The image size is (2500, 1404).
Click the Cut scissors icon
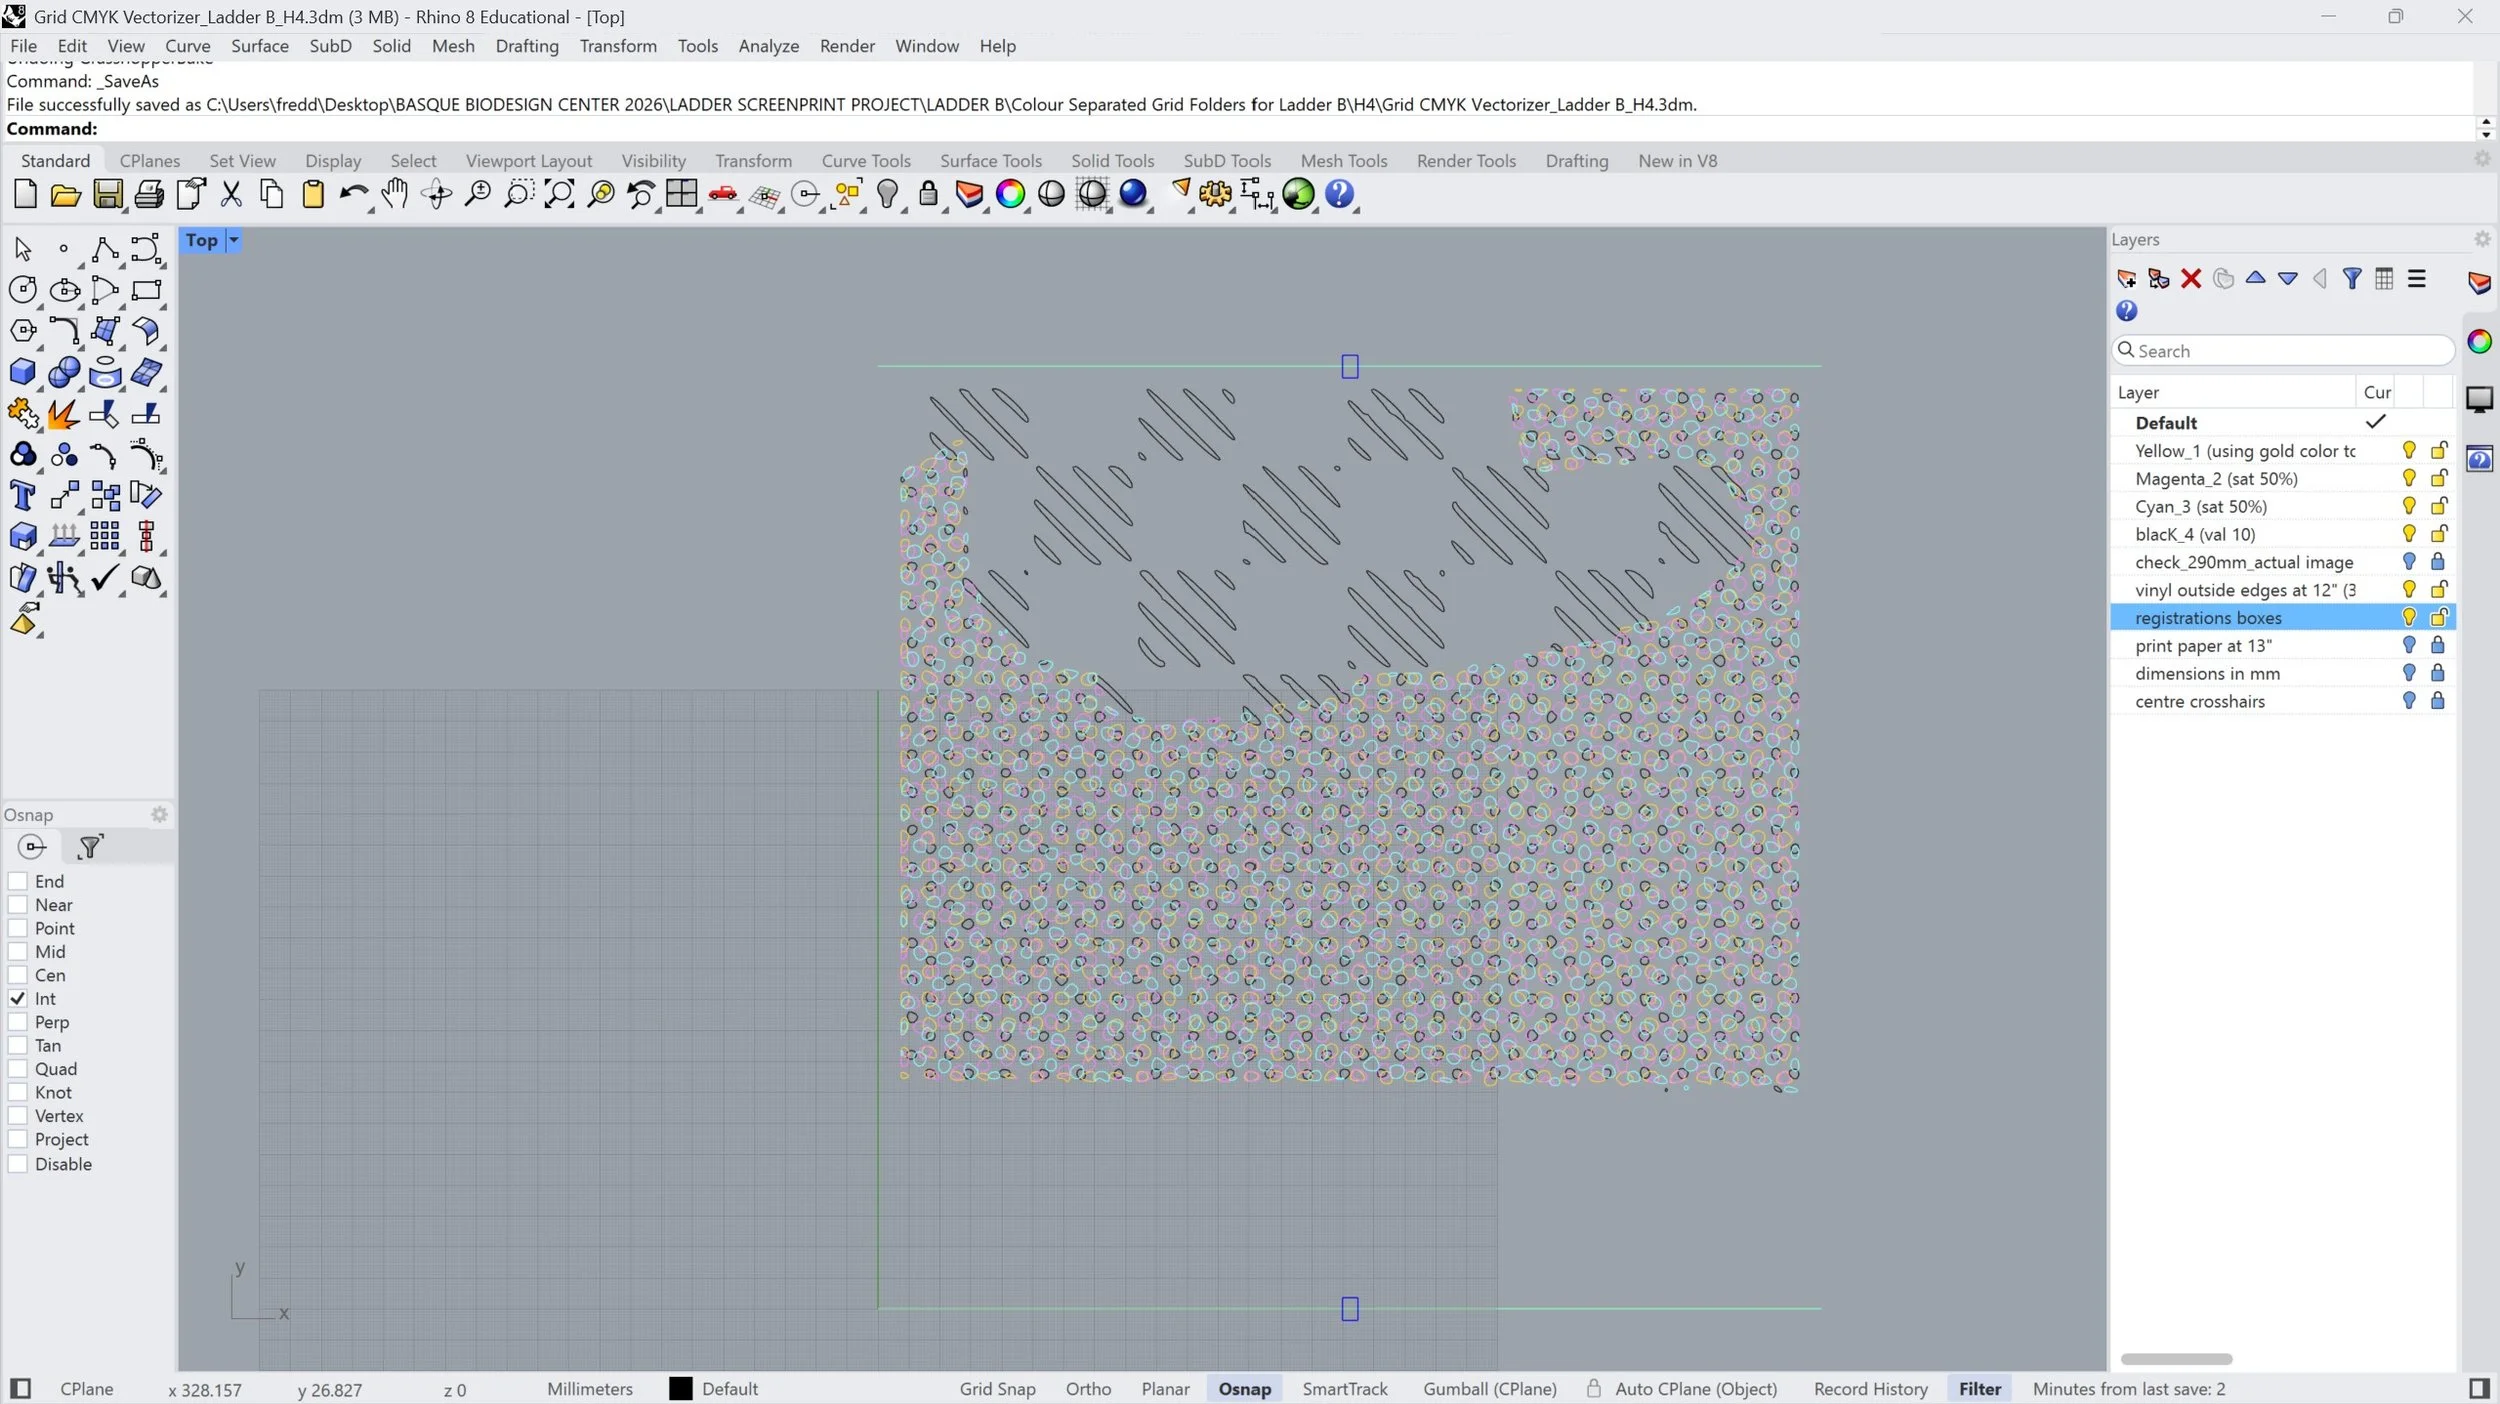coord(231,194)
